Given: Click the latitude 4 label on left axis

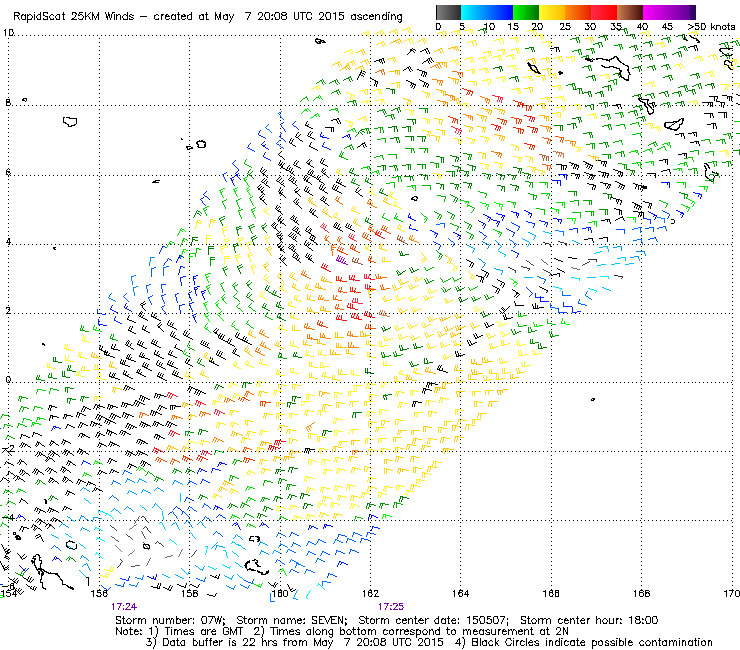Looking at the screenshot, I should click(8, 242).
